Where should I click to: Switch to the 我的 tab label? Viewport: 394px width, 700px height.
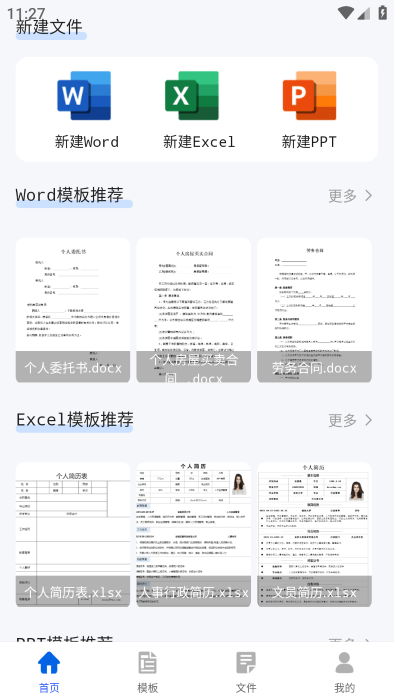click(344, 688)
